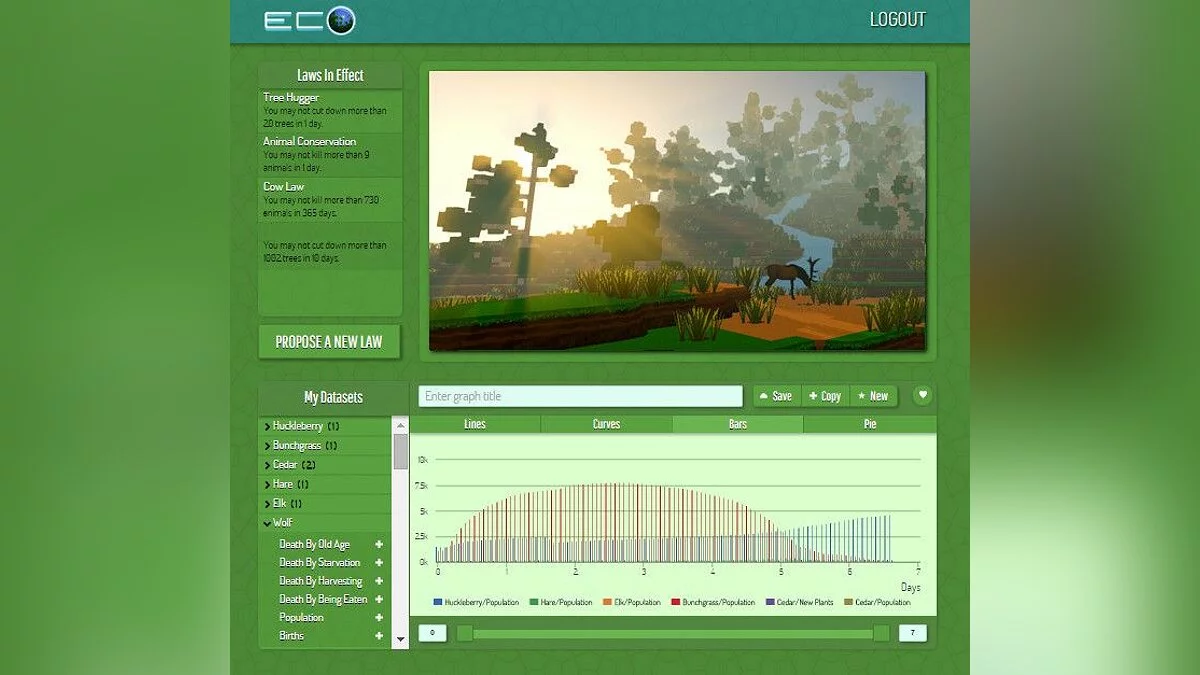The width and height of the screenshot is (1200, 675).
Task: Click the heart favorite icon
Action: (x=923, y=395)
